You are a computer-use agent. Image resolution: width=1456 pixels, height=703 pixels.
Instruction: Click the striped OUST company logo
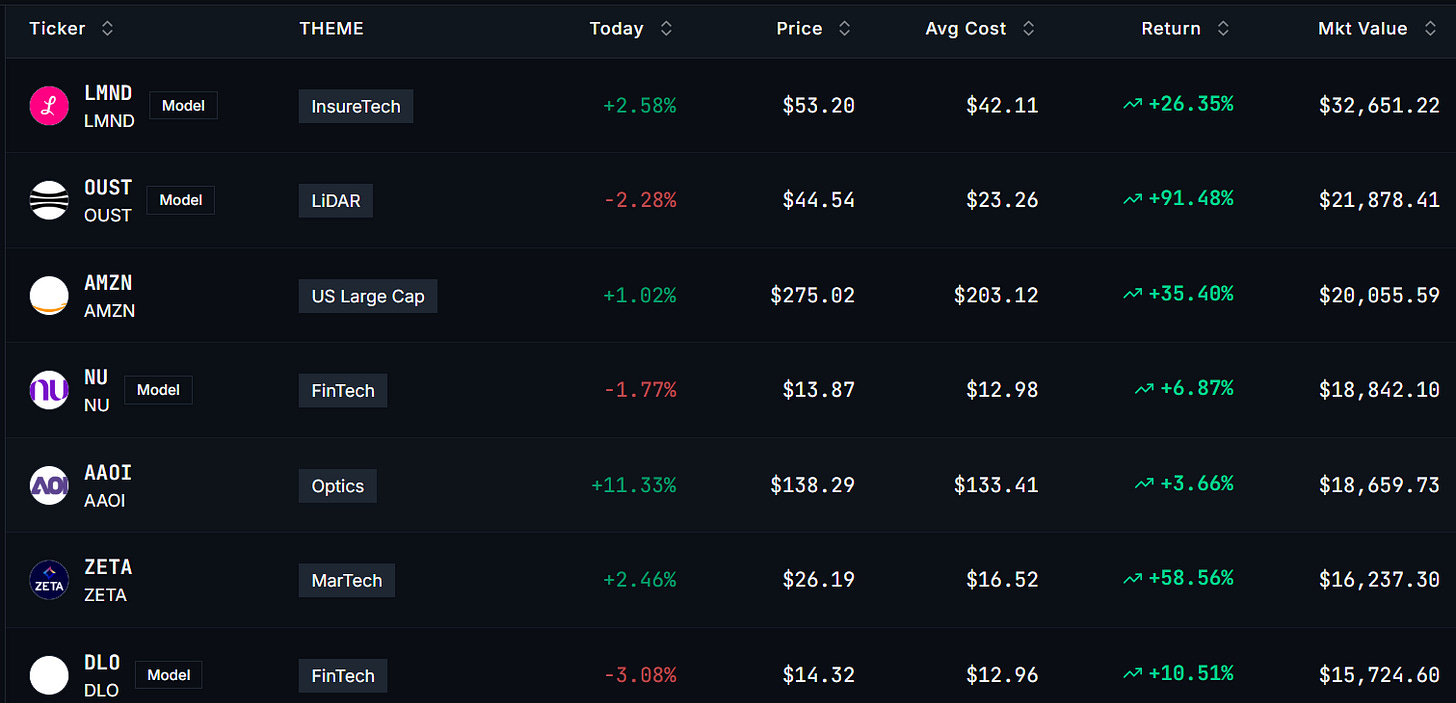click(49, 201)
